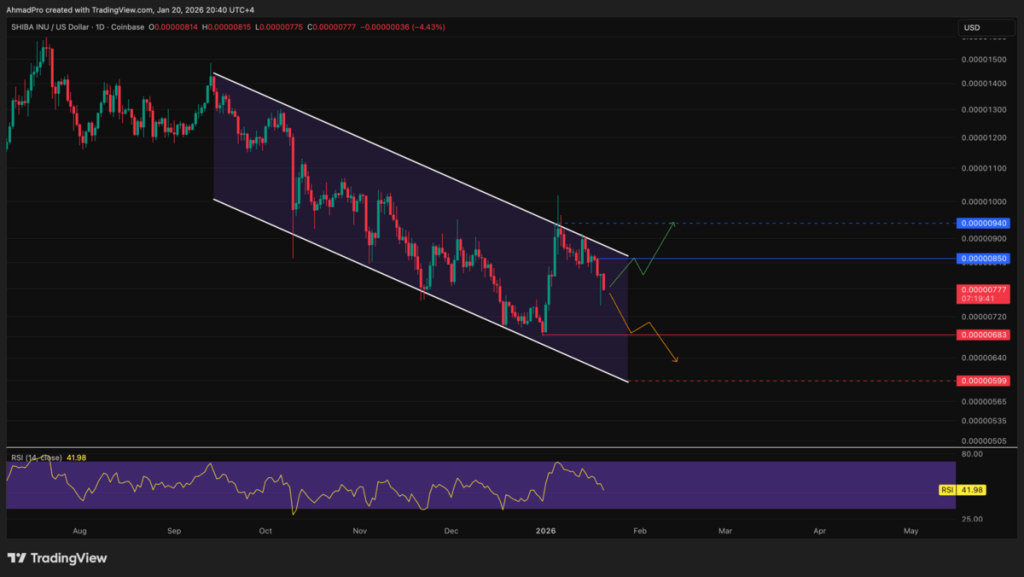Click the blue 0.00000850 resistance price label

[983, 258]
